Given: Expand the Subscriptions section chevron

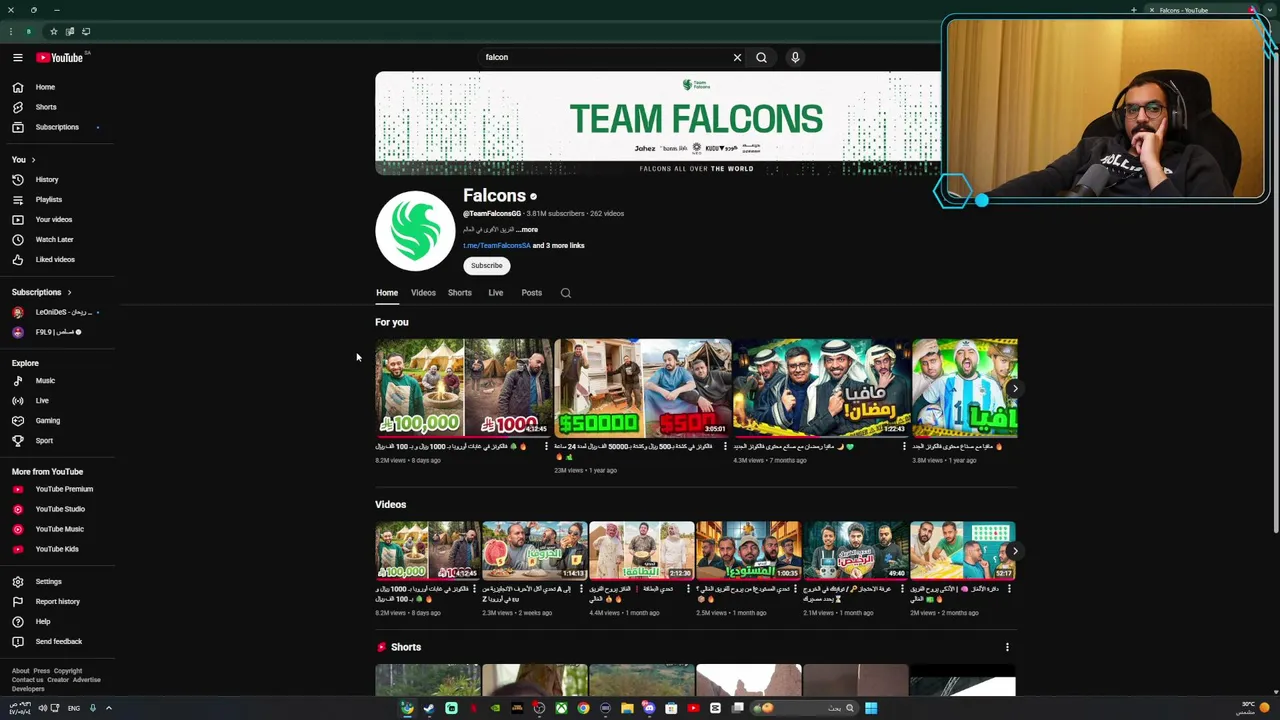Looking at the screenshot, I should pos(69,292).
